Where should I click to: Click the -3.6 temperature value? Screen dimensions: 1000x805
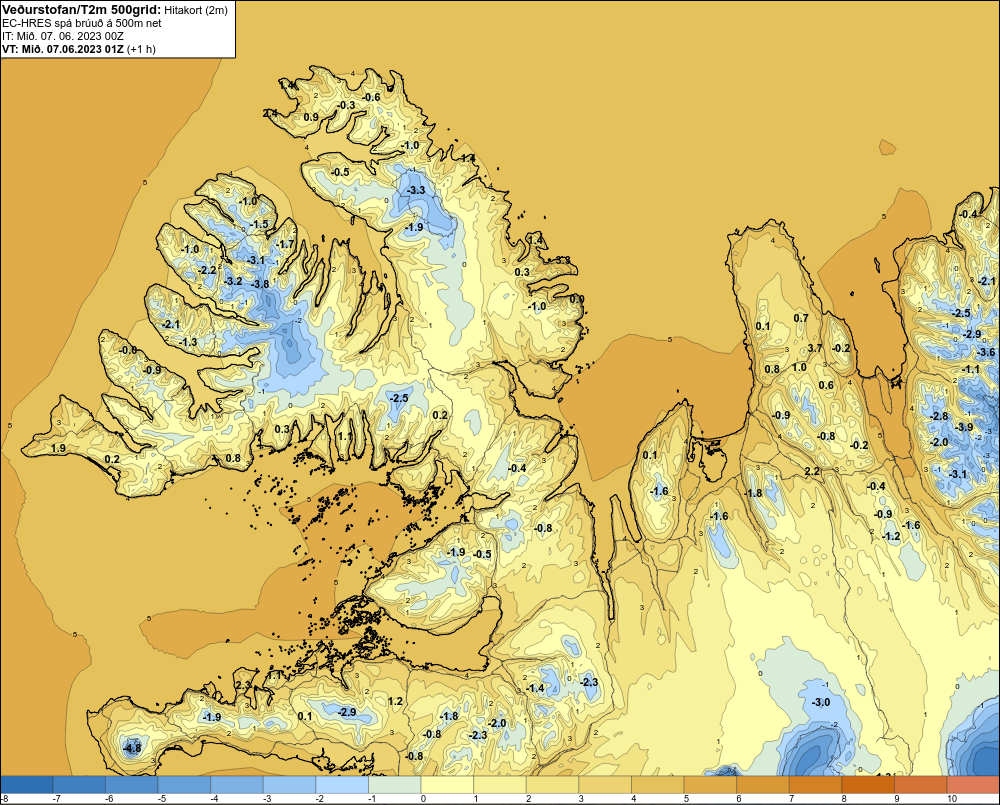pos(986,353)
